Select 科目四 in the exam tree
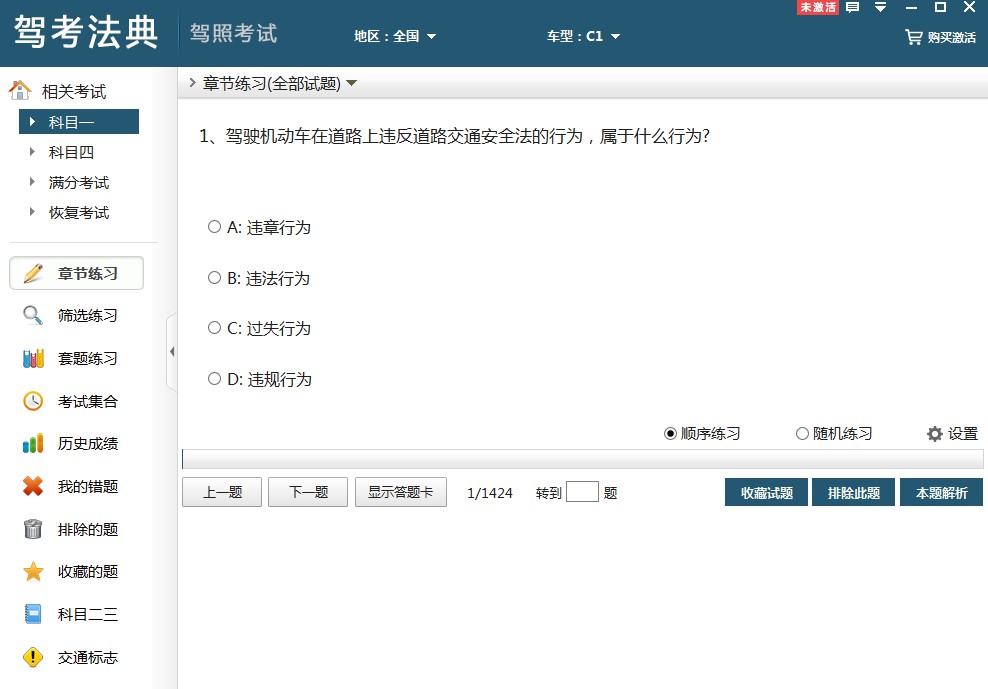 click(71, 152)
